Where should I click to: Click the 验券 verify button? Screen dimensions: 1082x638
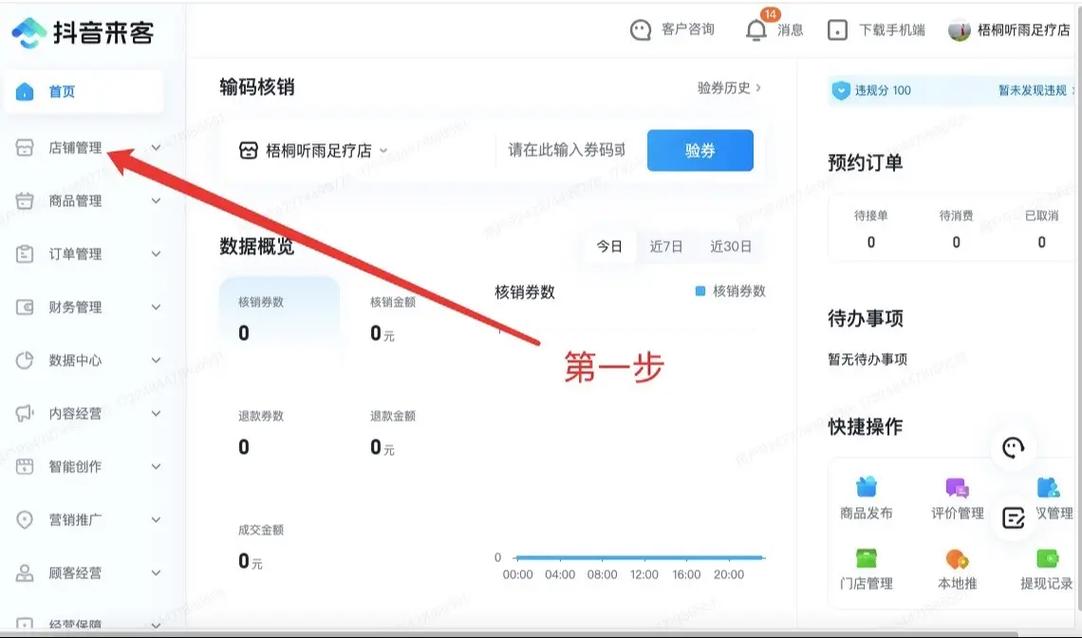[700, 148]
